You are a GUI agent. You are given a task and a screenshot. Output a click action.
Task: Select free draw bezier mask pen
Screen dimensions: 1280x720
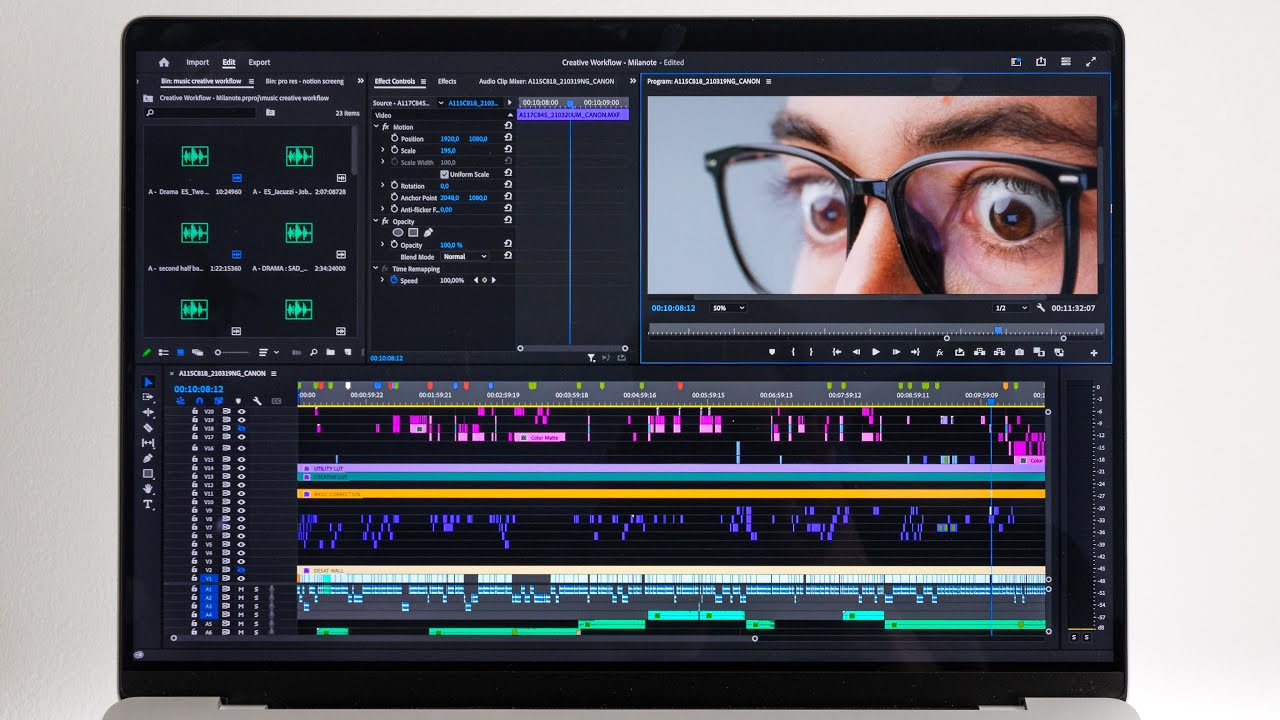coord(428,232)
